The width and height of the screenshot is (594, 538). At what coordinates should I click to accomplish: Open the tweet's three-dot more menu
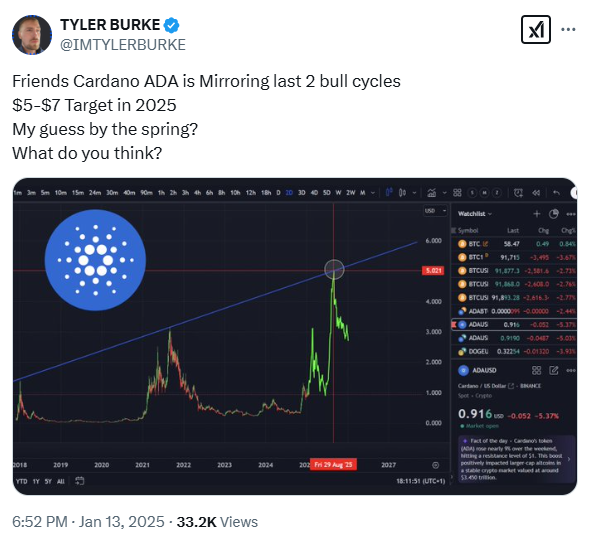[x=568, y=30]
